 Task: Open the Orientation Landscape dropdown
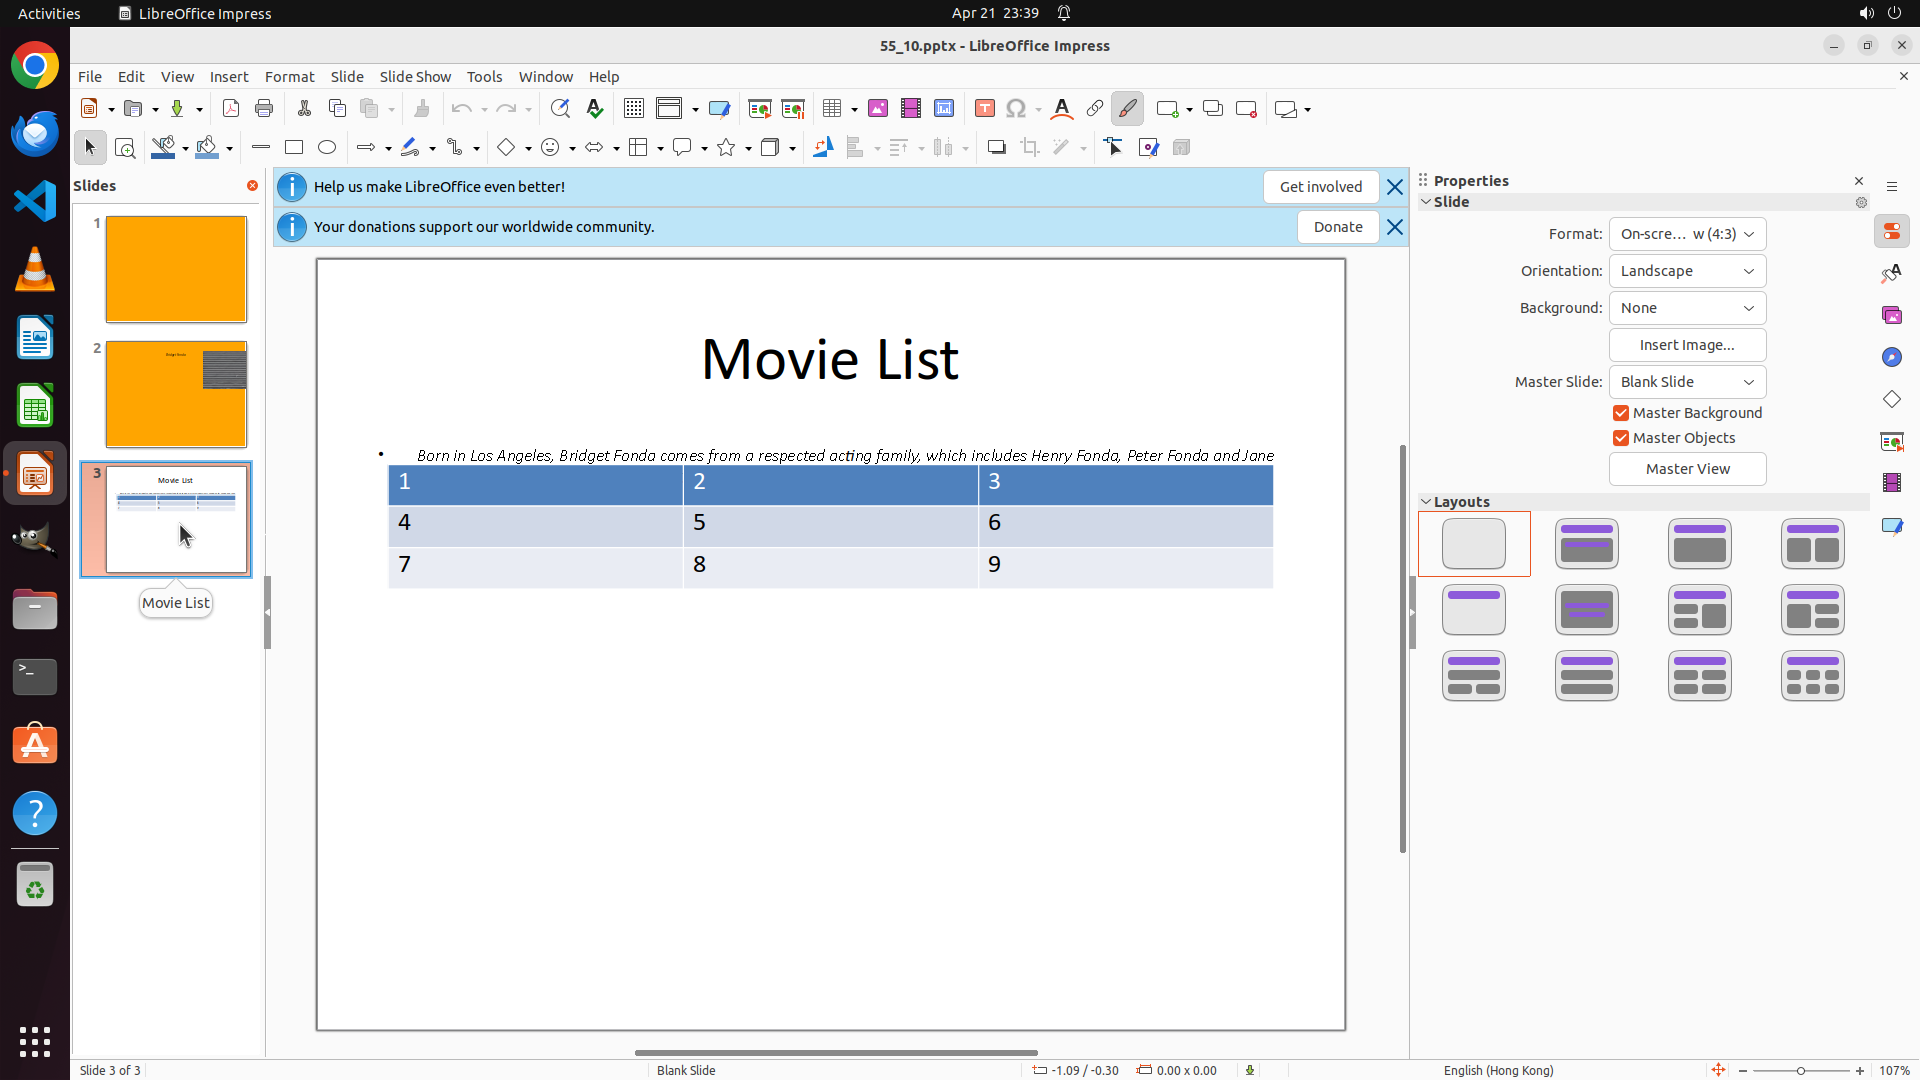click(x=1687, y=271)
